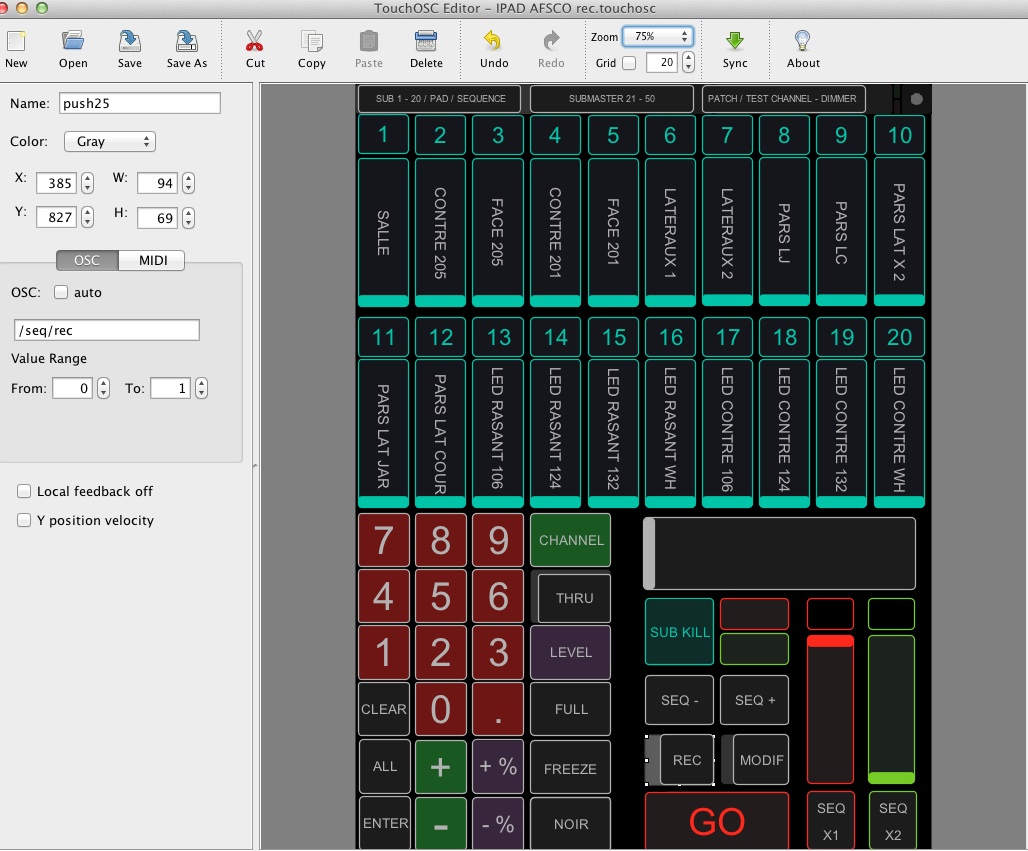The width and height of the screenshot is (1028, 851).
Task: Enable the Grid checkbox
Action: coord(629,63)
